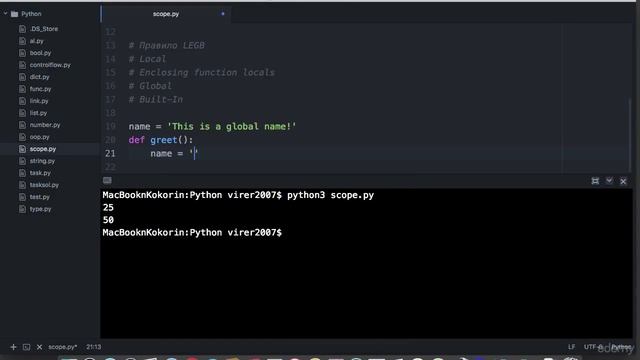Screen dimensions: 640x360
Task: Open the number.py file
Action: click(x=45, y=125)
